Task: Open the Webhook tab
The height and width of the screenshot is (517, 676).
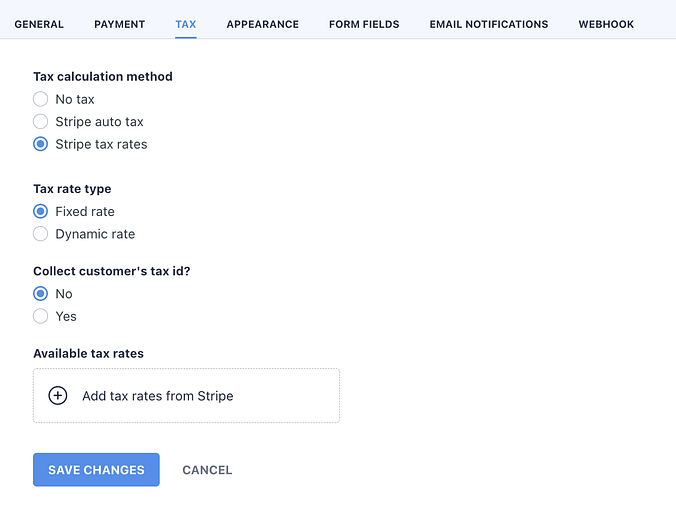Action: click(x=606, y=24)
